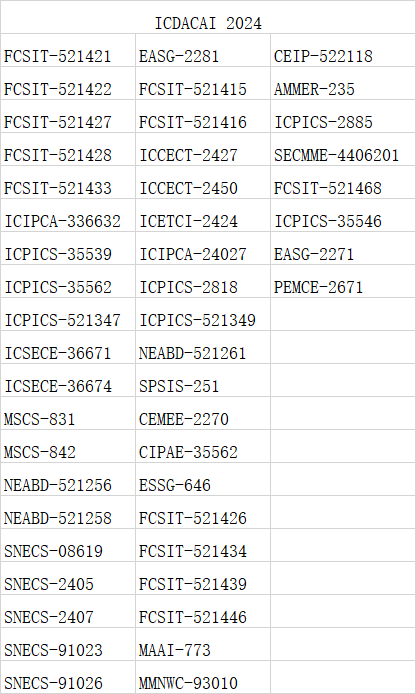The width and height of the screenshot is (416, 694).
Task: Select cell AMMER-235
Action: tap(343, 83)
